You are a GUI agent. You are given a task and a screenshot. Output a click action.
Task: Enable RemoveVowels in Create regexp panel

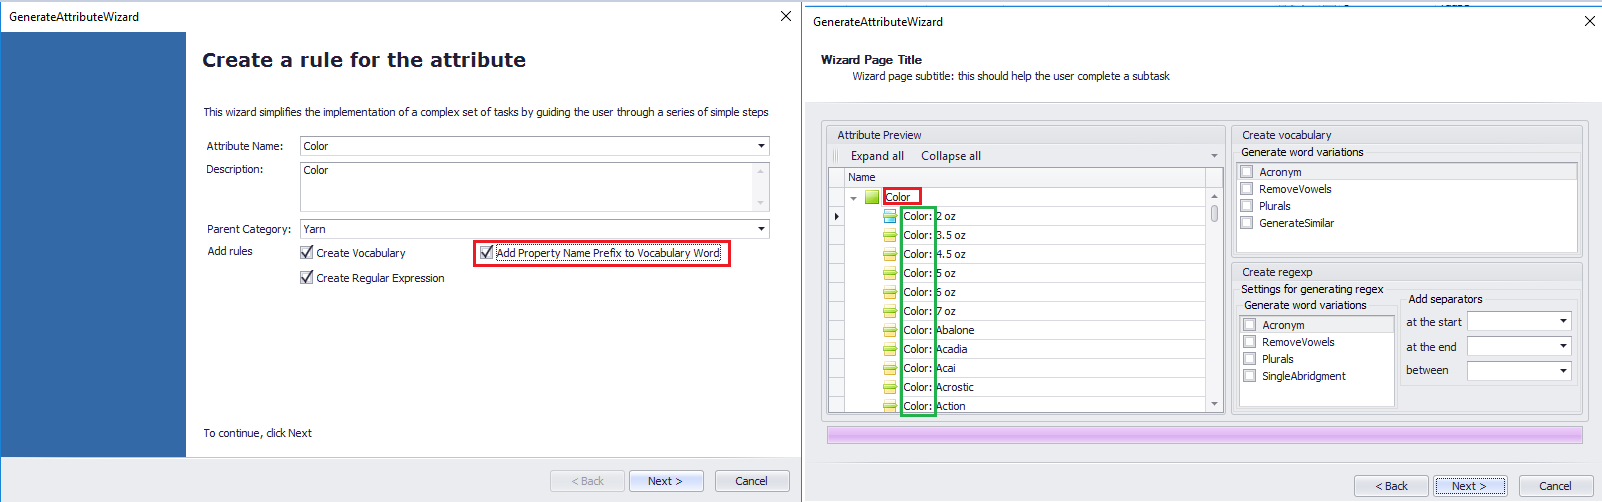[x=1250, y=342]
